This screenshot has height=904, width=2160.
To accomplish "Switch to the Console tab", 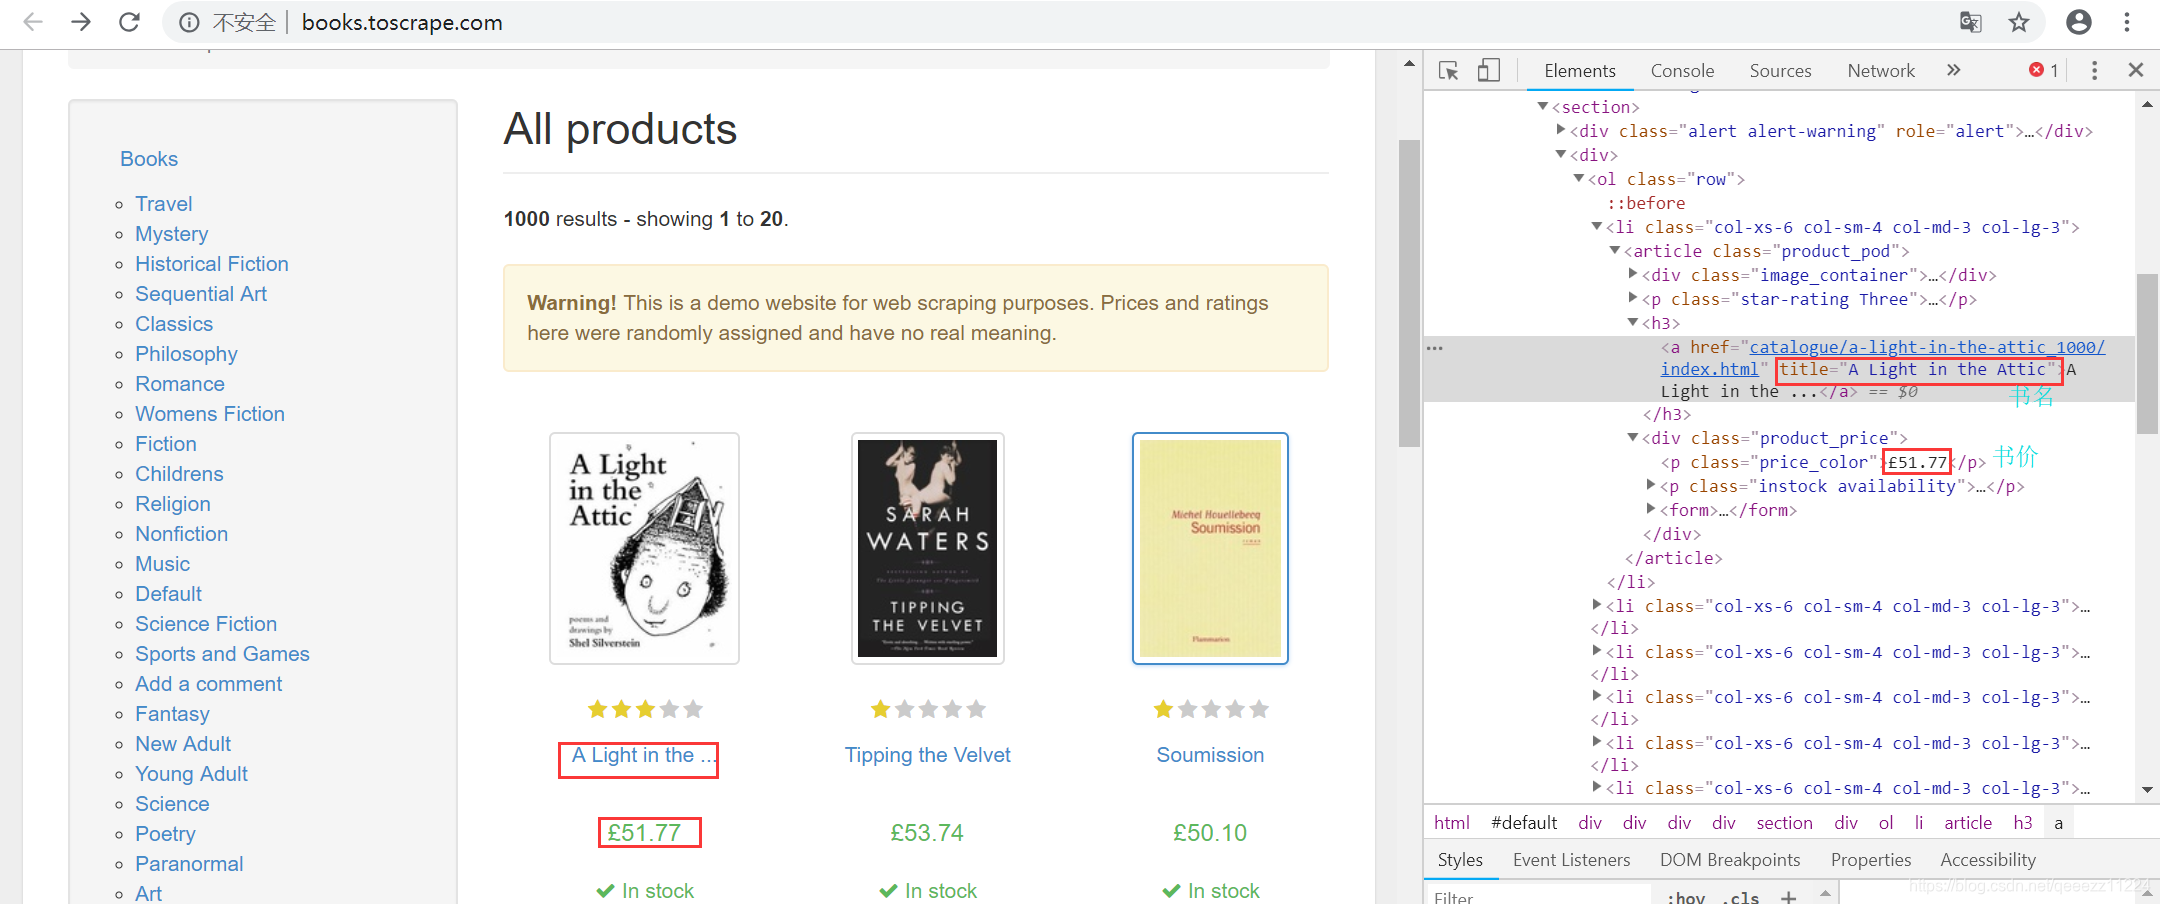I will (x=1682, y=71).
